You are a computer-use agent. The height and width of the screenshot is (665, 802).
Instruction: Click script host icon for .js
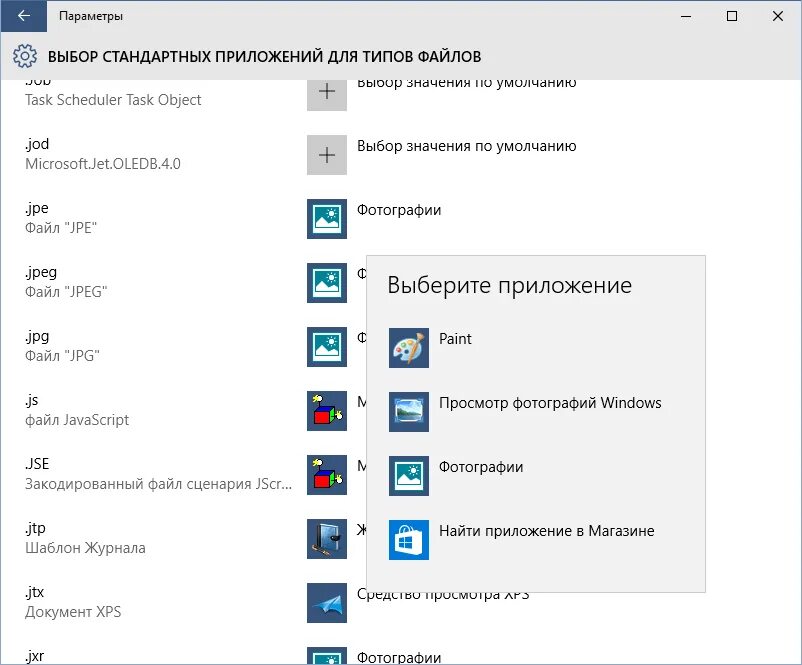pos(327,411)
